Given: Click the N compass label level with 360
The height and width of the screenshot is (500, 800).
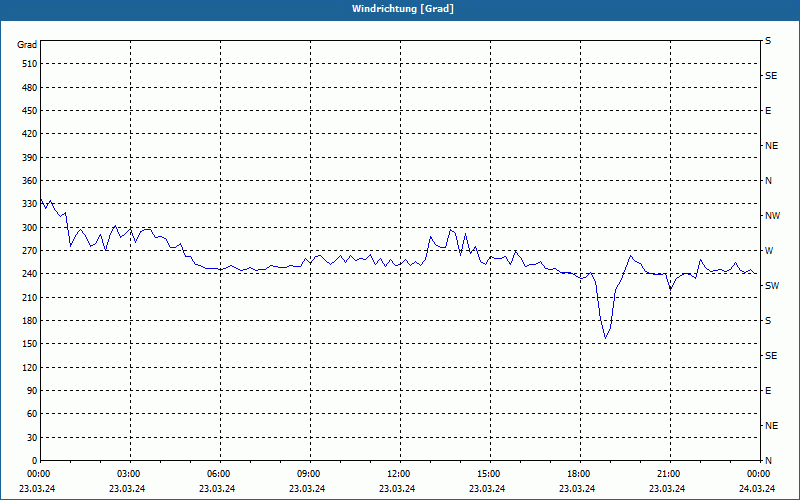Looking at the screenshot, I should coord(768,181).
